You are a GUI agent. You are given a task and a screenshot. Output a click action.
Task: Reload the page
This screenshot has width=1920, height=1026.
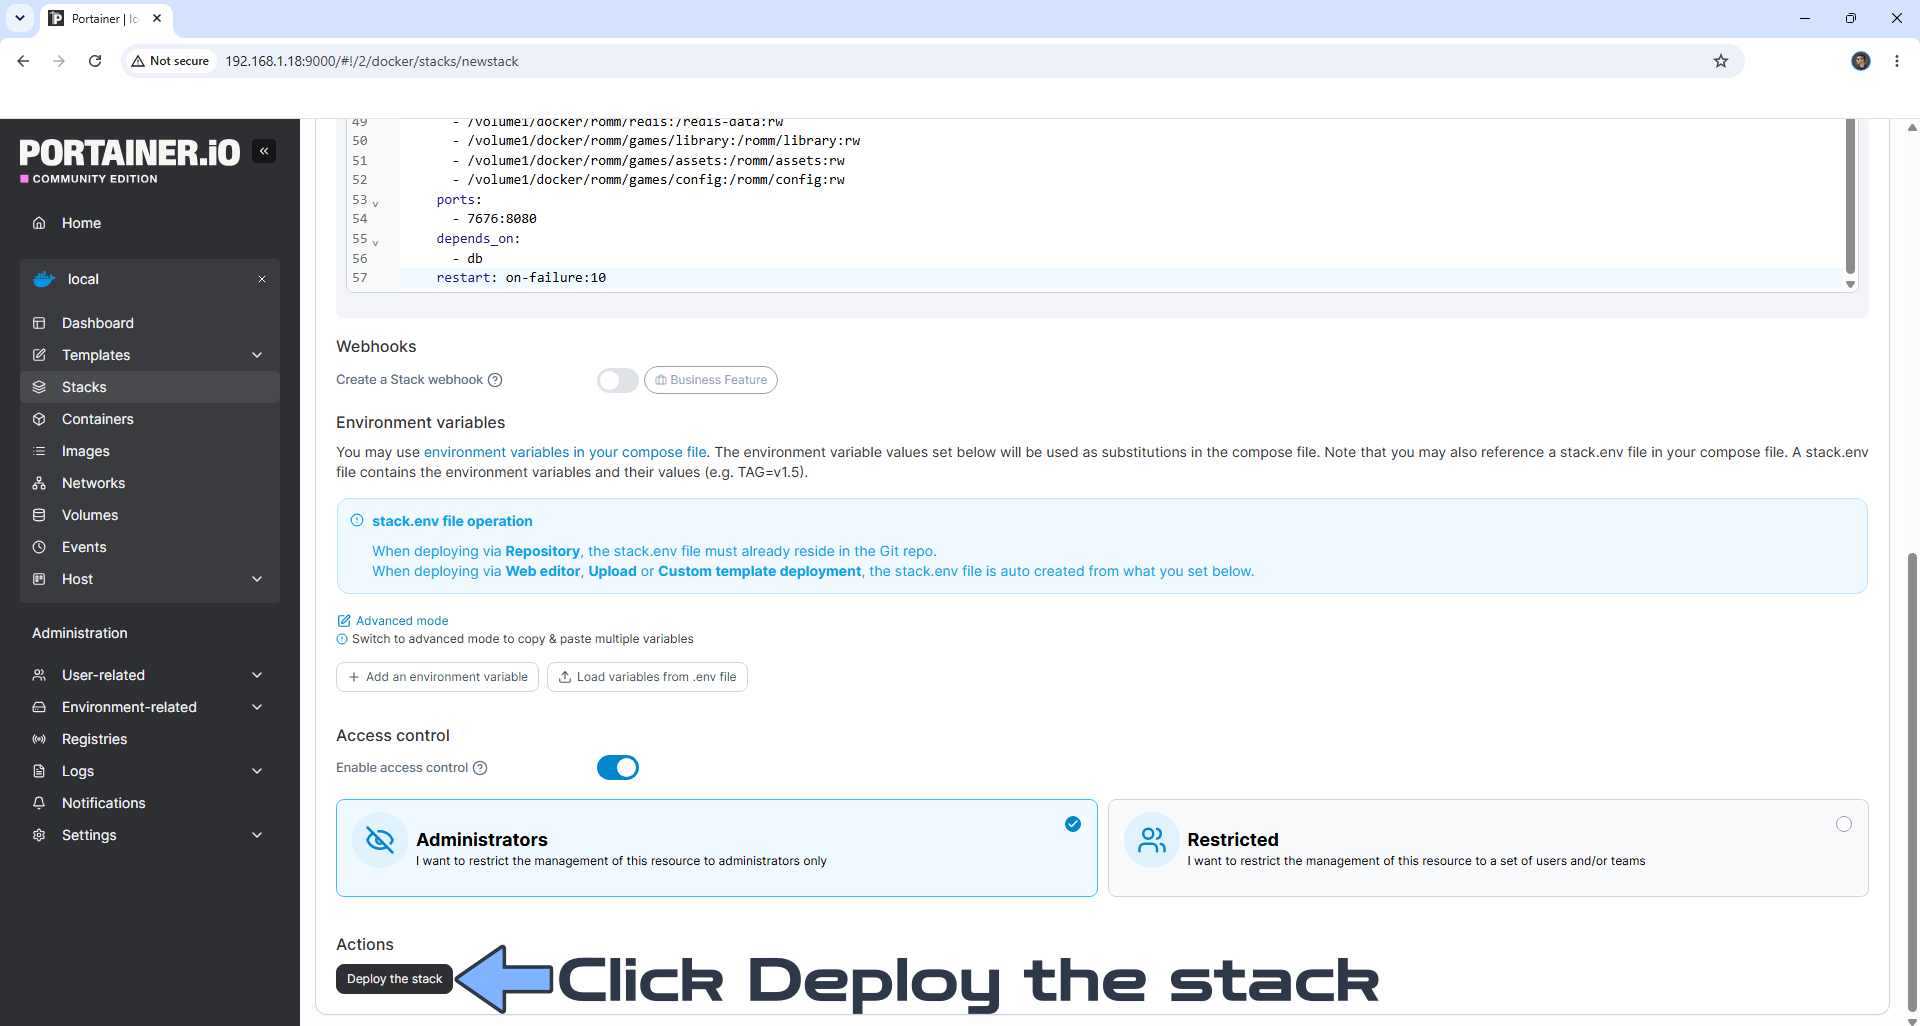point(95,61)
